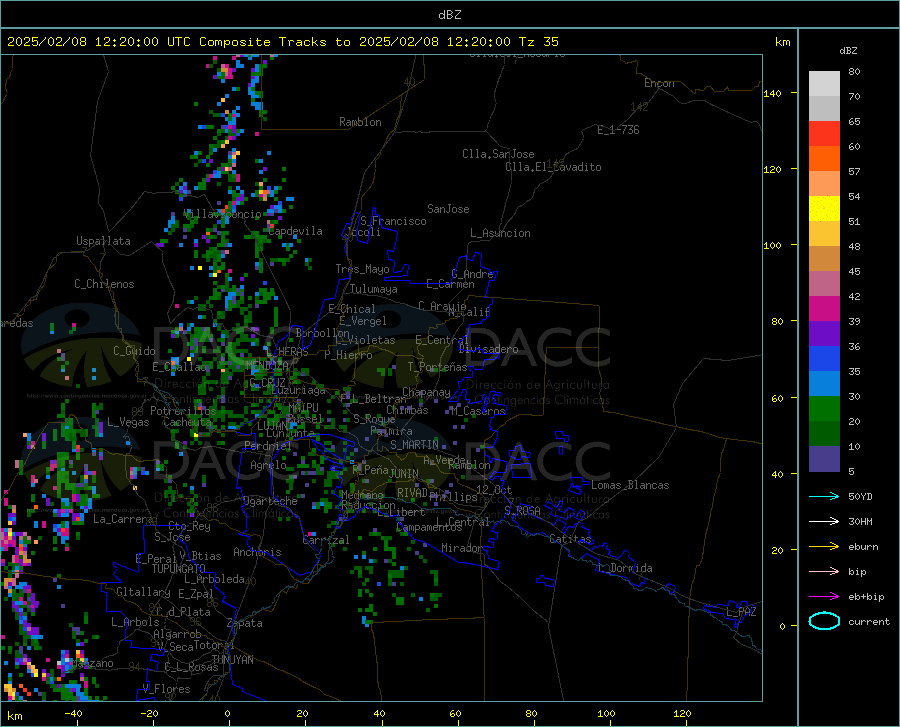Click the S_Francisco label
900x727 pixels.
click(393, 221)
